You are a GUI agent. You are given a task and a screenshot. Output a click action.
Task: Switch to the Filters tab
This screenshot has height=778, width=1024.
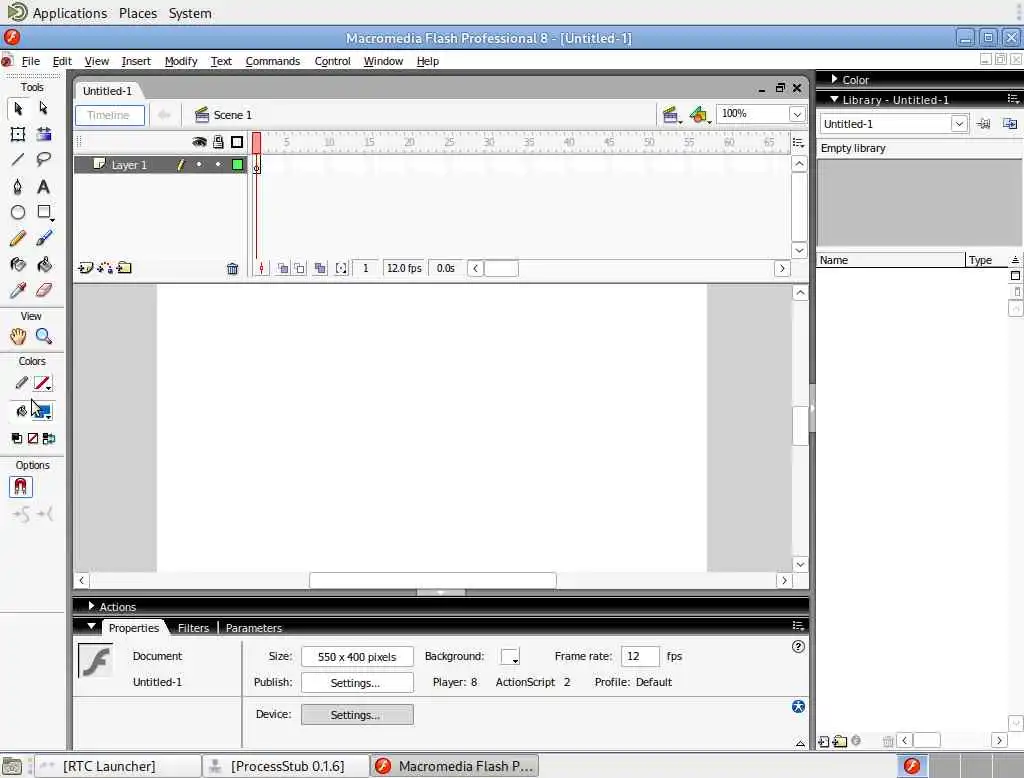193,628
